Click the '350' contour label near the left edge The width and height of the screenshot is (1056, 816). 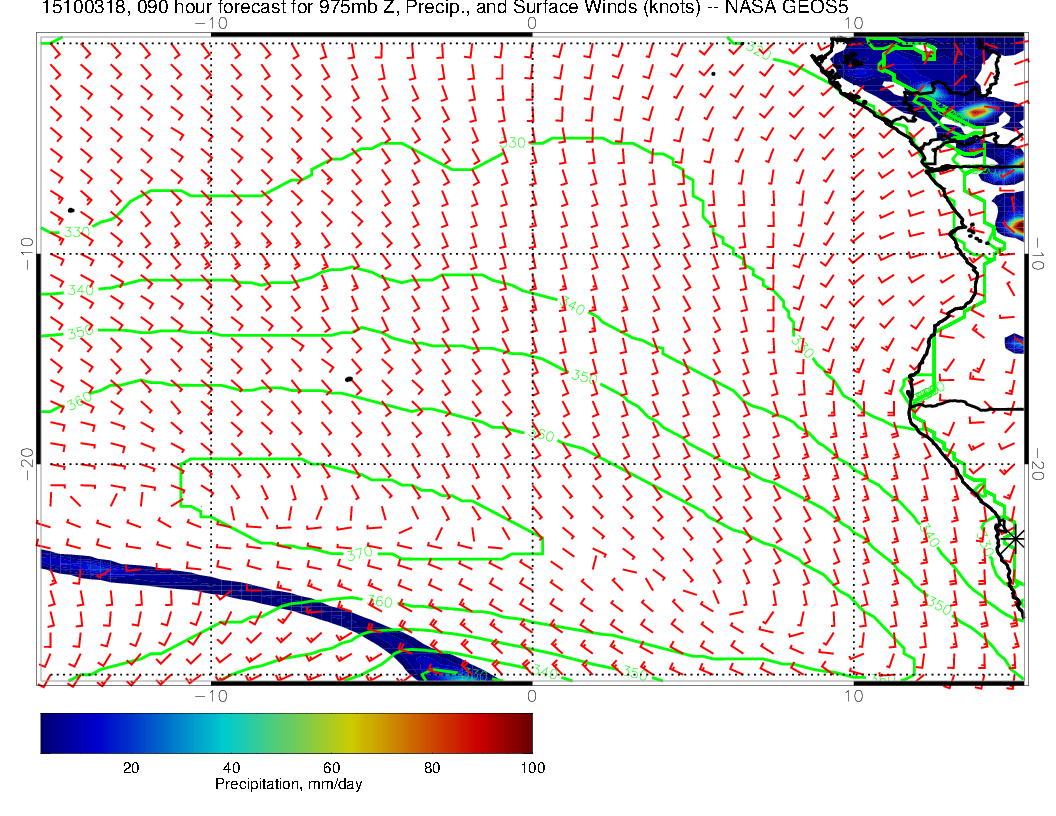[x=81, y=331]
